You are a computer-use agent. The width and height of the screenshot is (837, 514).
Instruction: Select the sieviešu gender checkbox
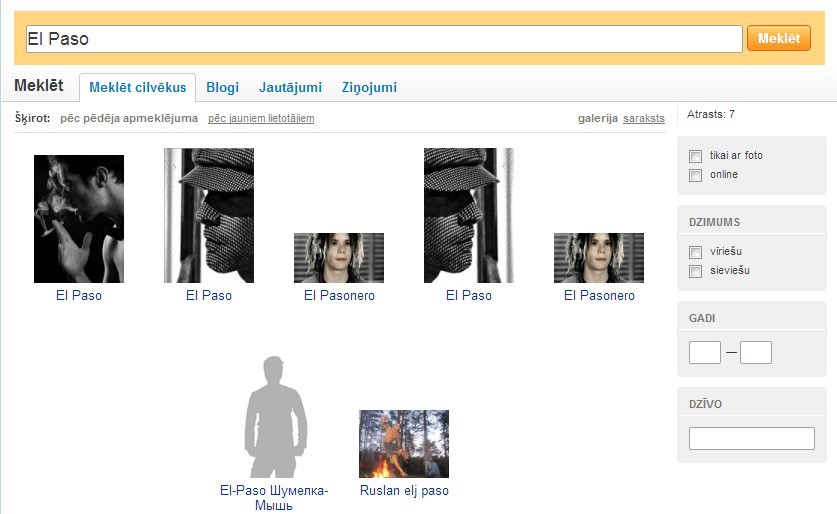(x=696, y=271)
